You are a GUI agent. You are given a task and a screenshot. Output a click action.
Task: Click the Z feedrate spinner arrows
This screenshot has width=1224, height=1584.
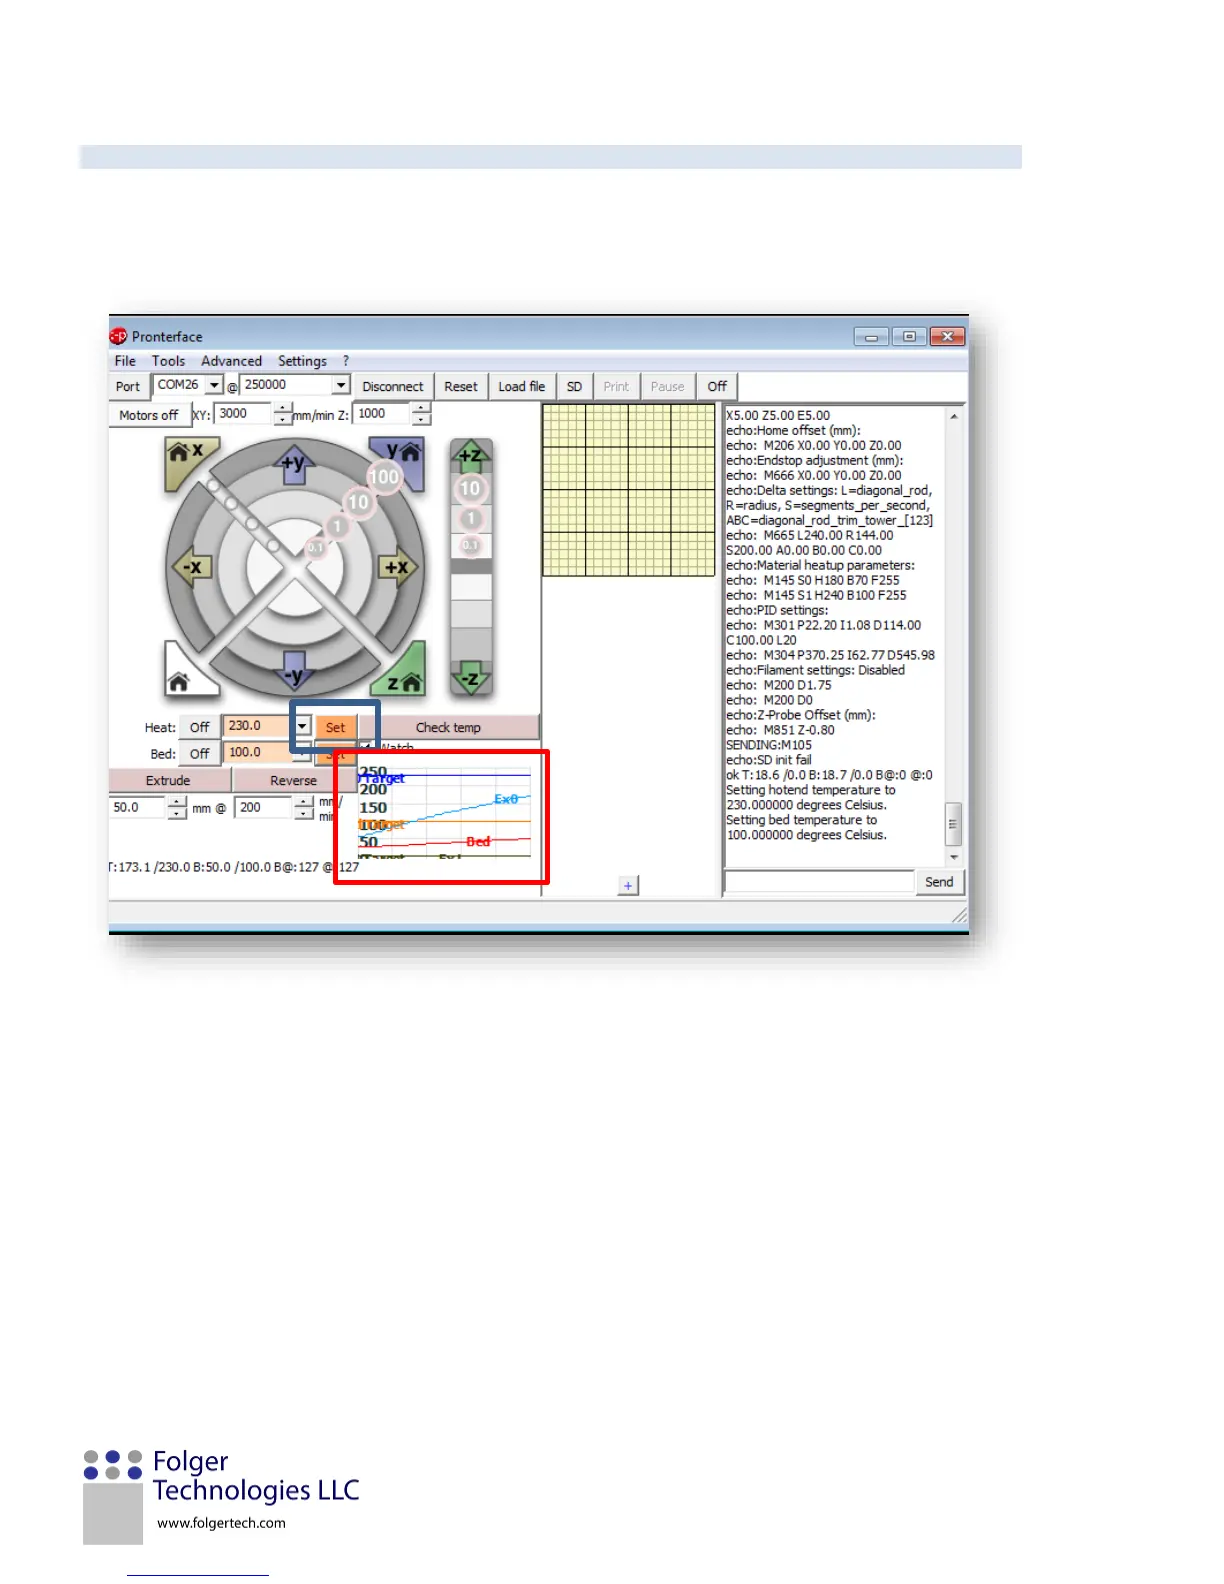pos(422,414)
